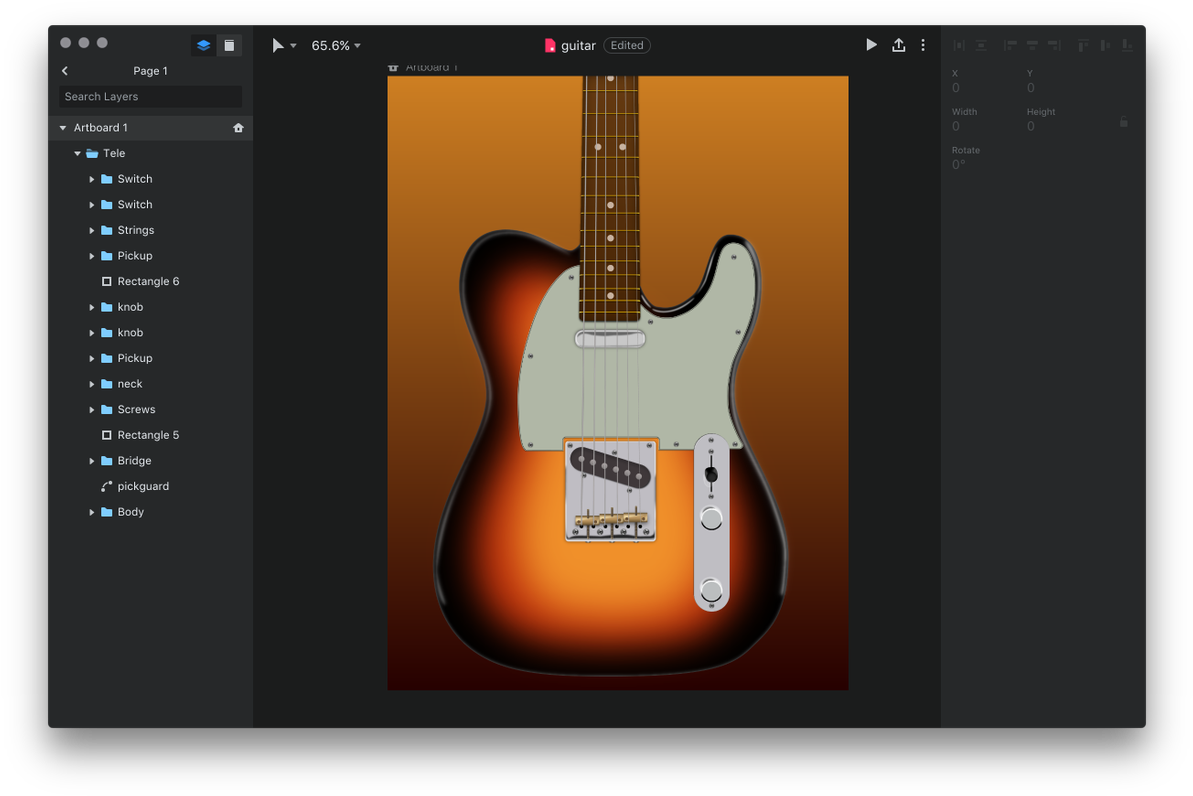Click the distribute horizontally icon
1193x796 pixels.
(x=958, y=45)
